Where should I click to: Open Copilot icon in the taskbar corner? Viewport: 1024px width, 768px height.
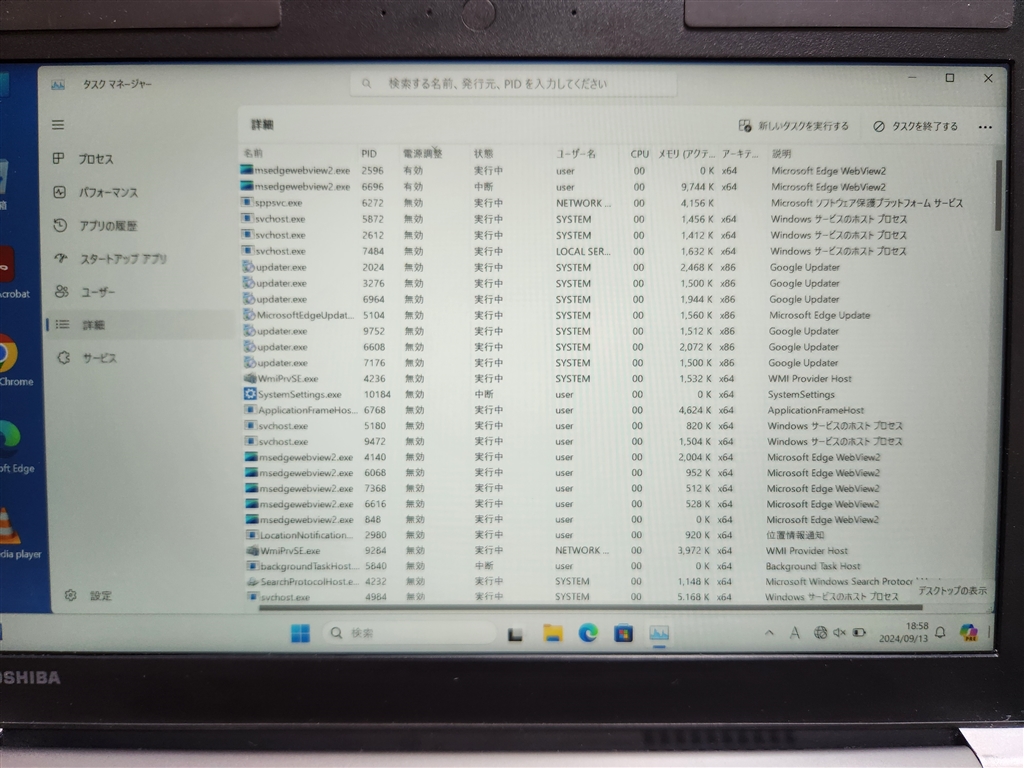click(968, 632)
